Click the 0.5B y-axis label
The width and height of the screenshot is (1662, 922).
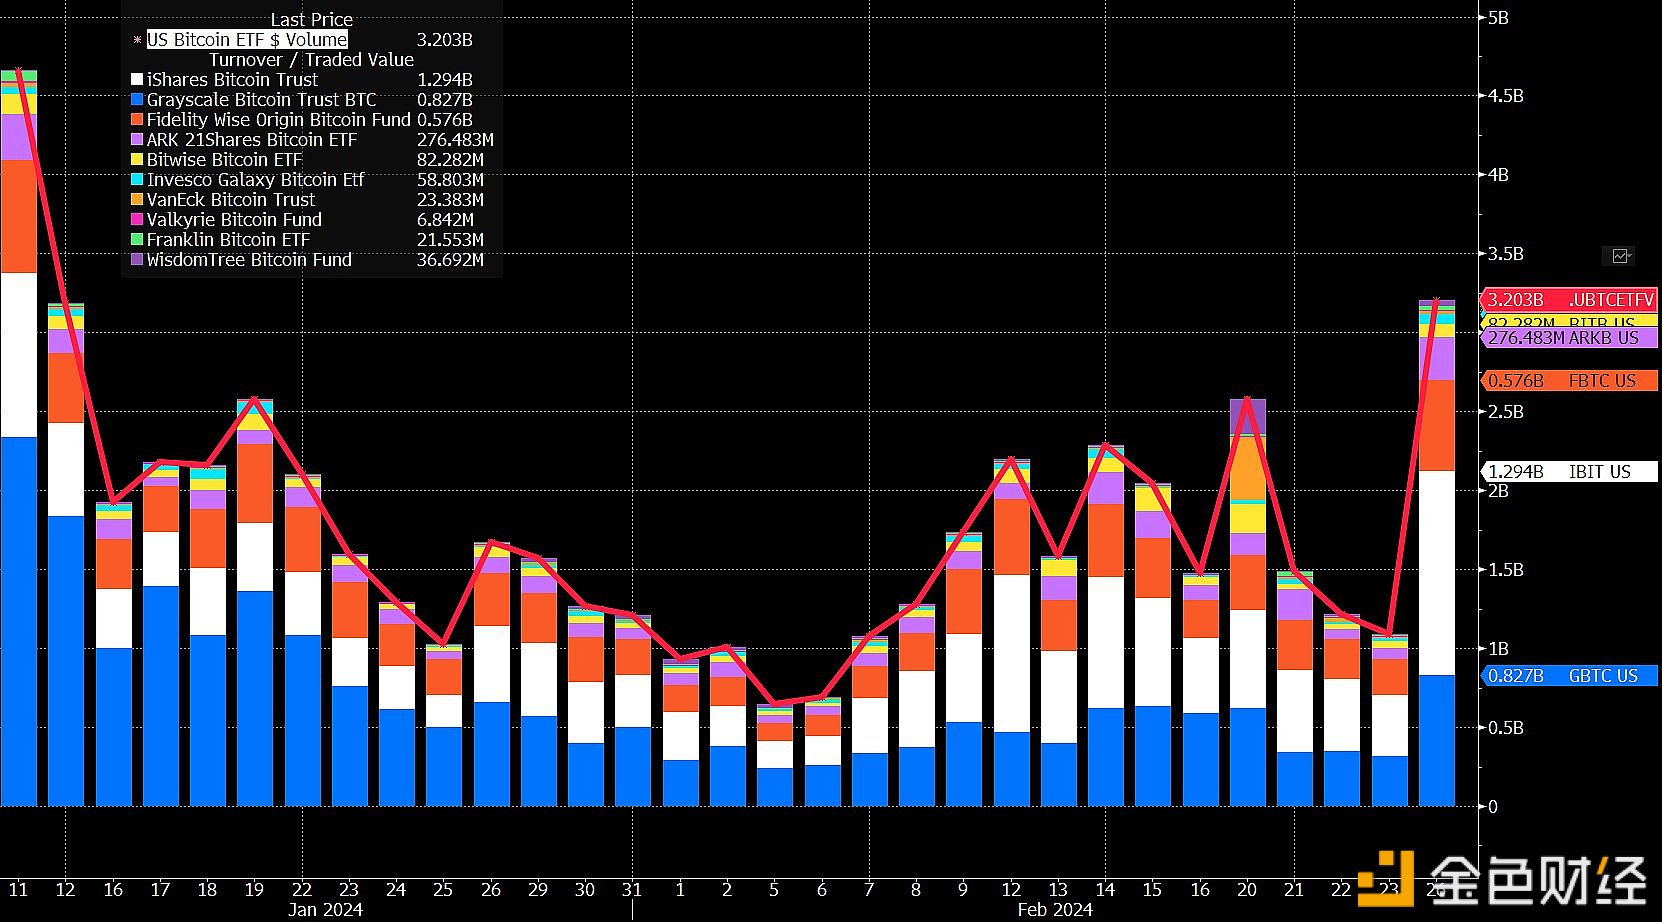pos(1506,728)
